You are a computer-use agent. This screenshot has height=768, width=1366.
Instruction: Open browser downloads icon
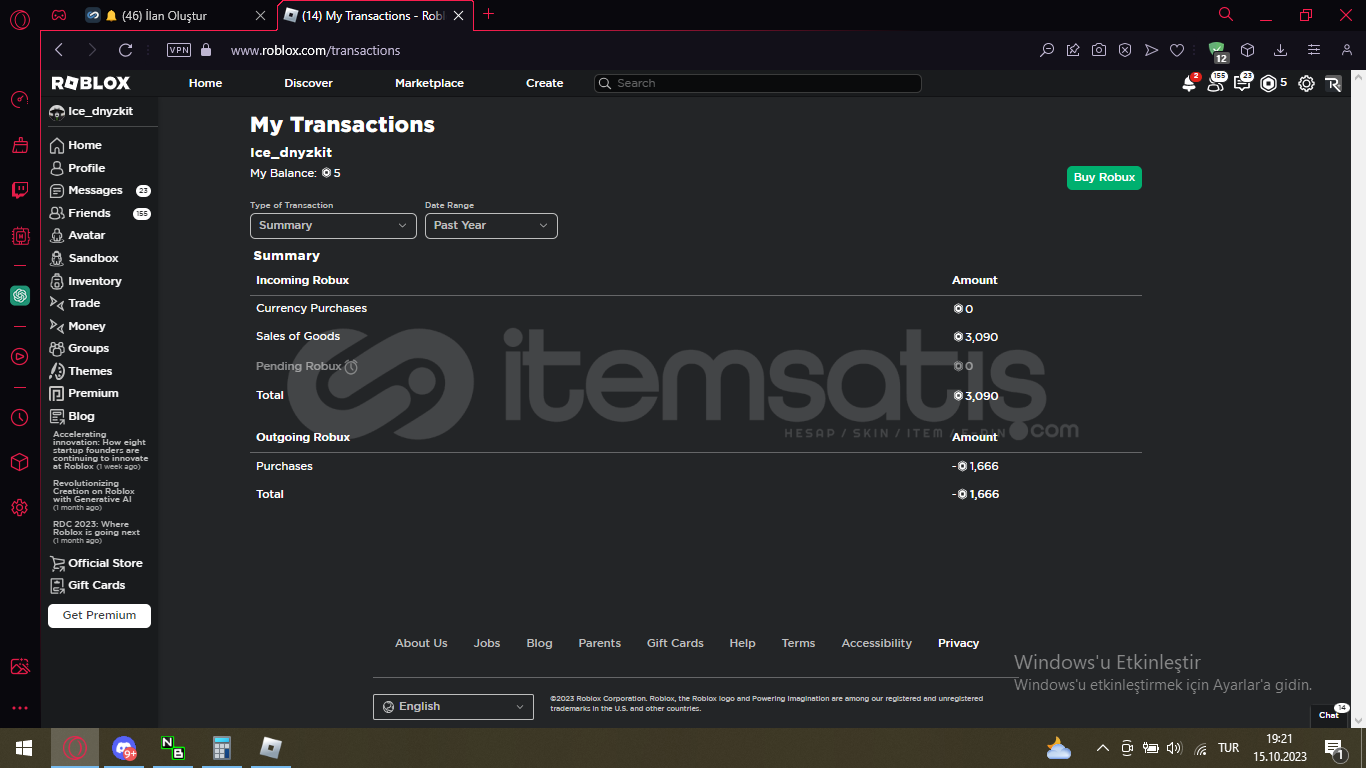(x=1280, y=50)
